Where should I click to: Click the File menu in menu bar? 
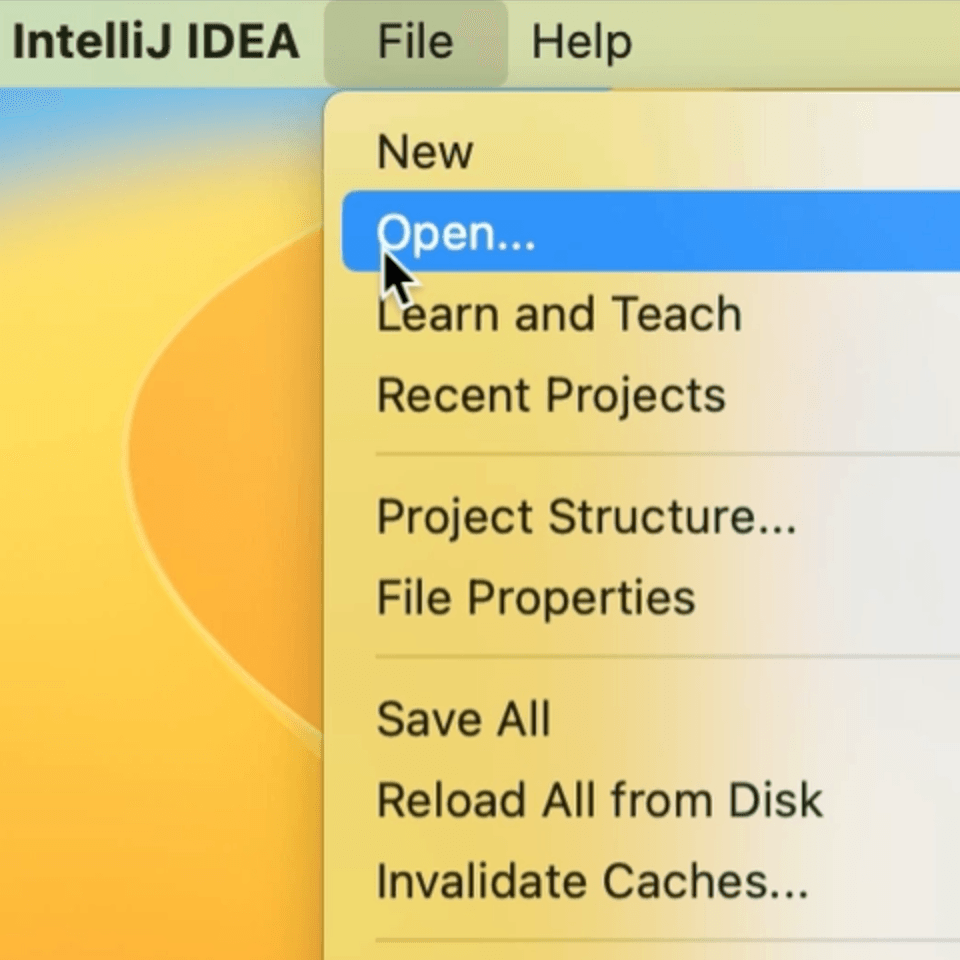pos(415,42)
